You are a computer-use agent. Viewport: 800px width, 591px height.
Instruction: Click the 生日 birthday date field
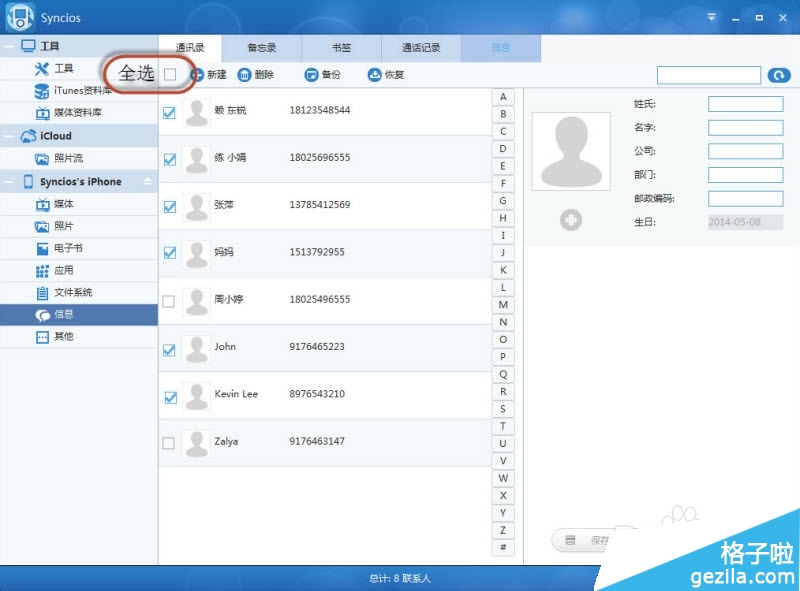(x=745, y=222)
